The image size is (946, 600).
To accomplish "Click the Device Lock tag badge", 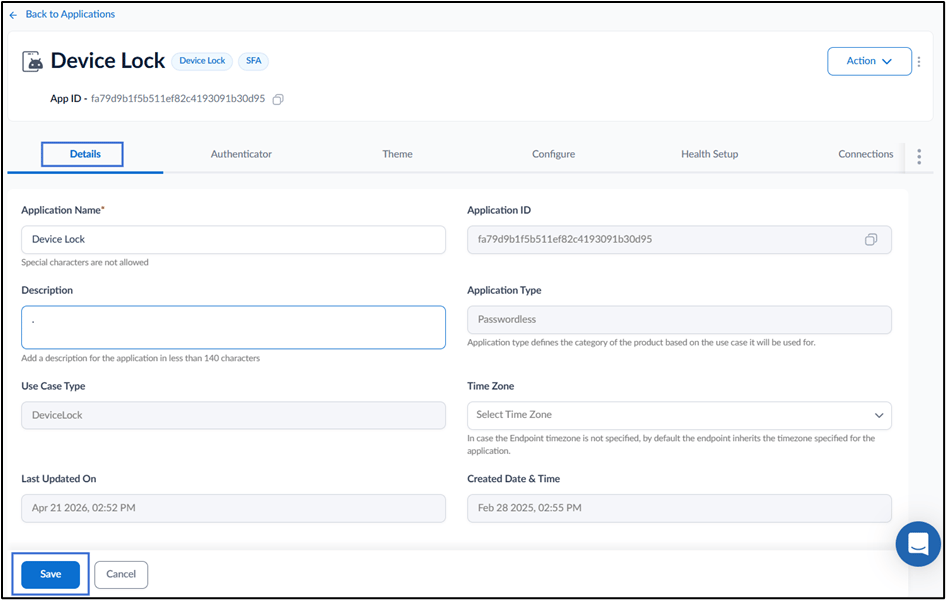I will 202,61.
